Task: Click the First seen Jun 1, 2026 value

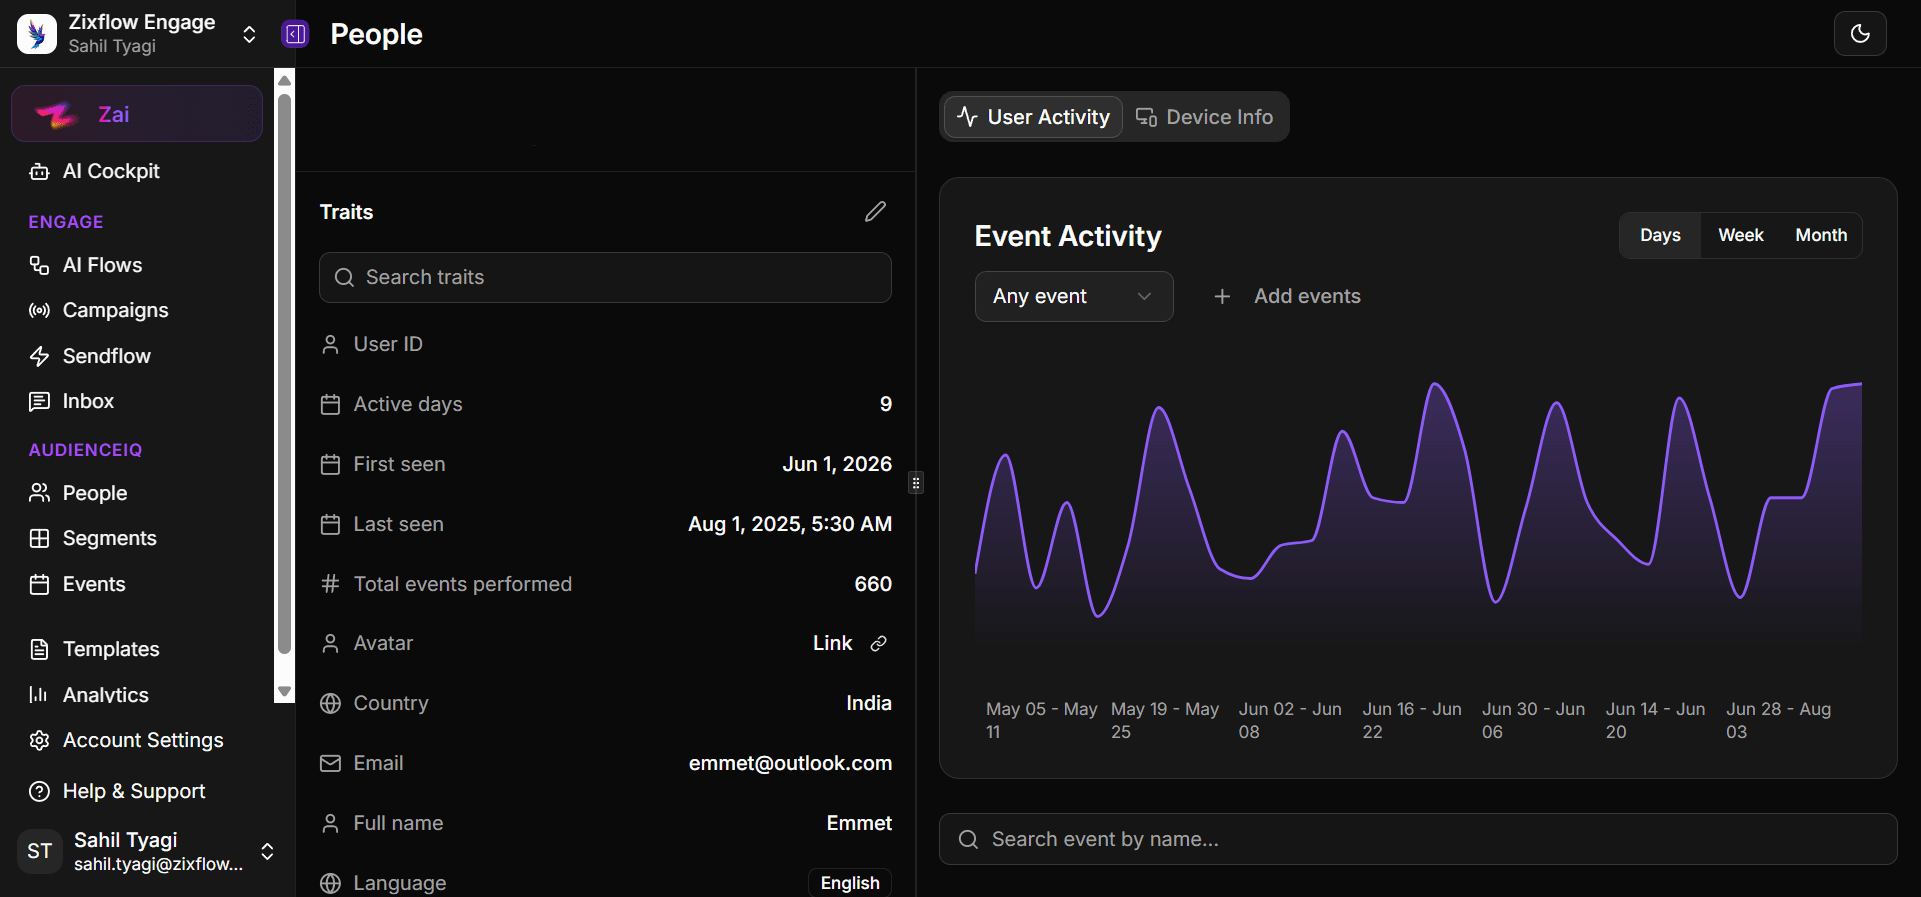Action: coord(837,464)
